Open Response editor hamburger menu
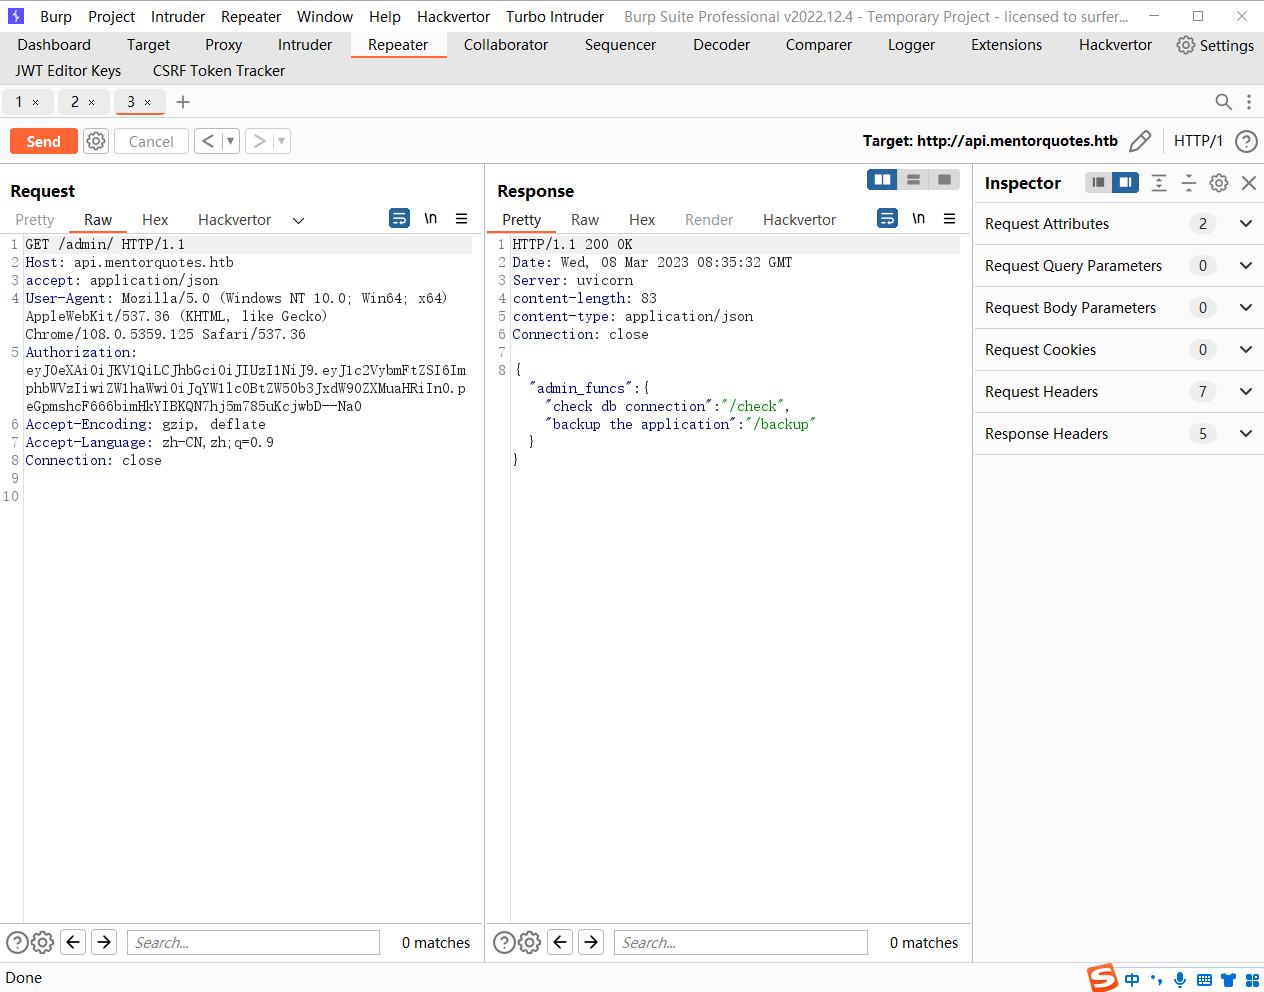 (x=950, y=218)
